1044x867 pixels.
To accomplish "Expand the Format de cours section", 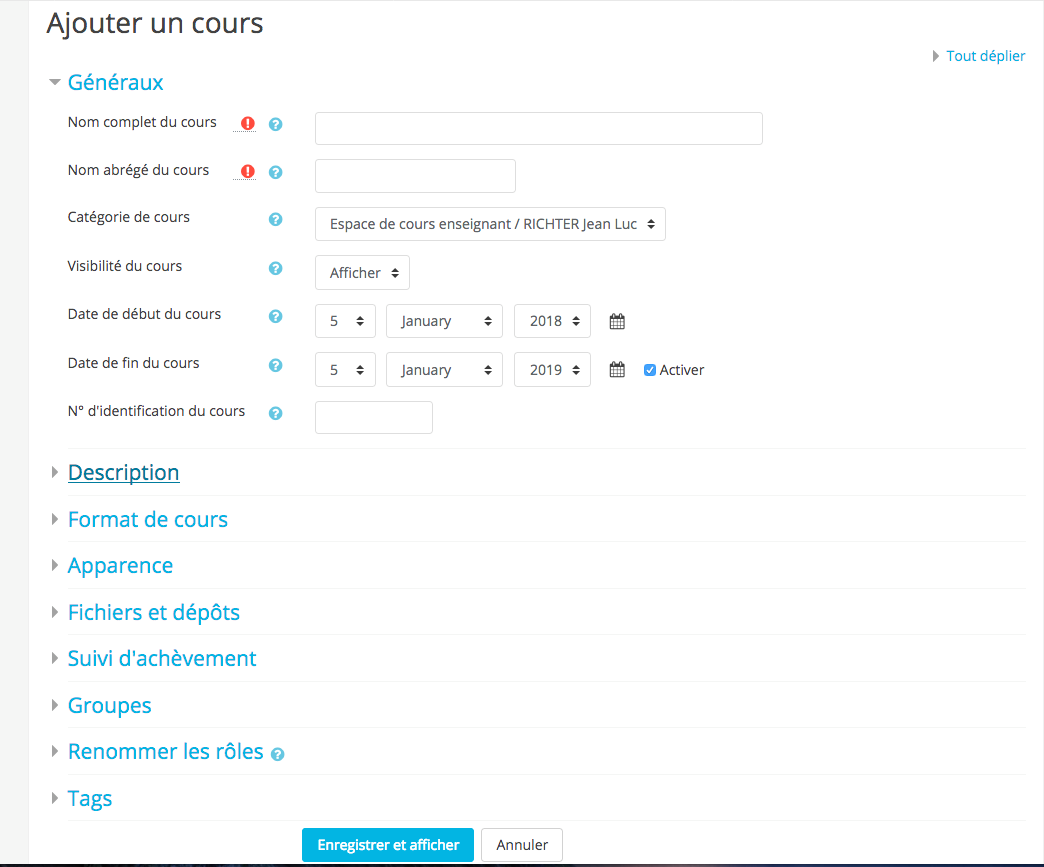I will tap(147, 520).
